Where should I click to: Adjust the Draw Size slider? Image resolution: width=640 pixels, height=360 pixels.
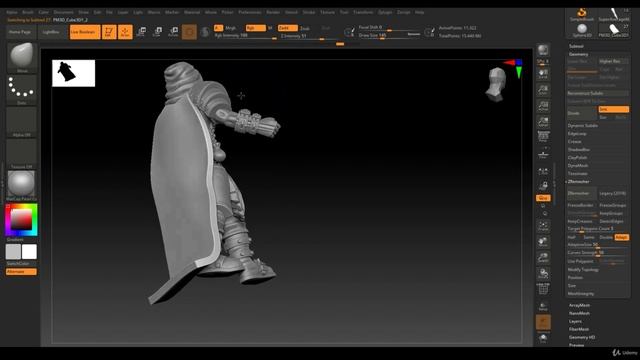click(x=389, y=36)
